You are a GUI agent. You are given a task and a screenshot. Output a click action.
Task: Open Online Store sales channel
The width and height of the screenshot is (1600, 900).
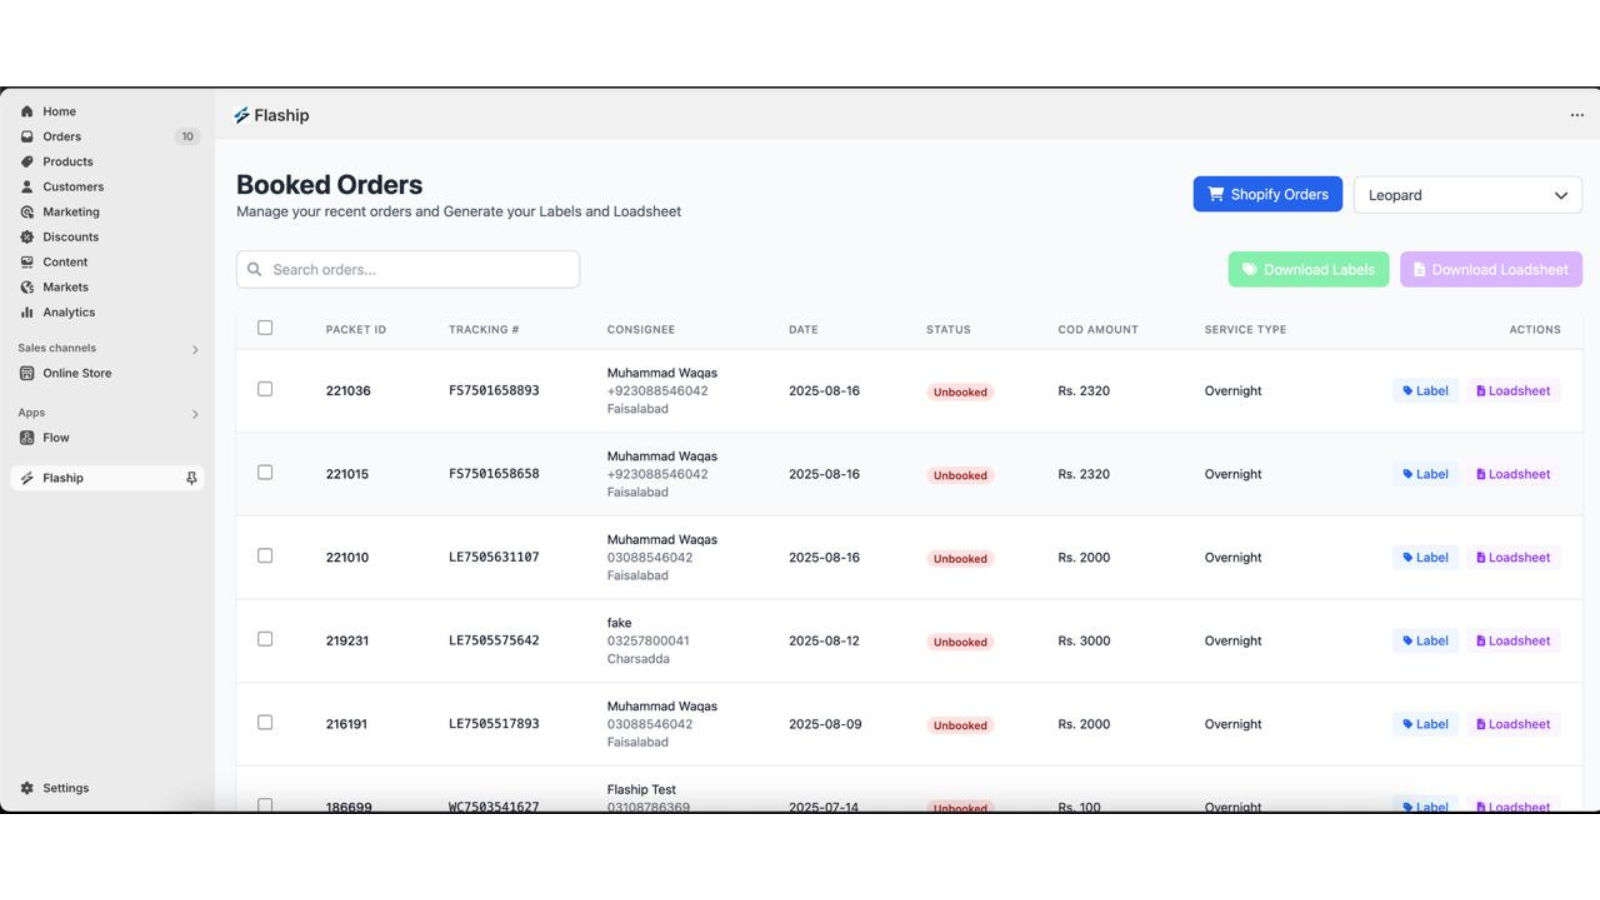(77, 373)
